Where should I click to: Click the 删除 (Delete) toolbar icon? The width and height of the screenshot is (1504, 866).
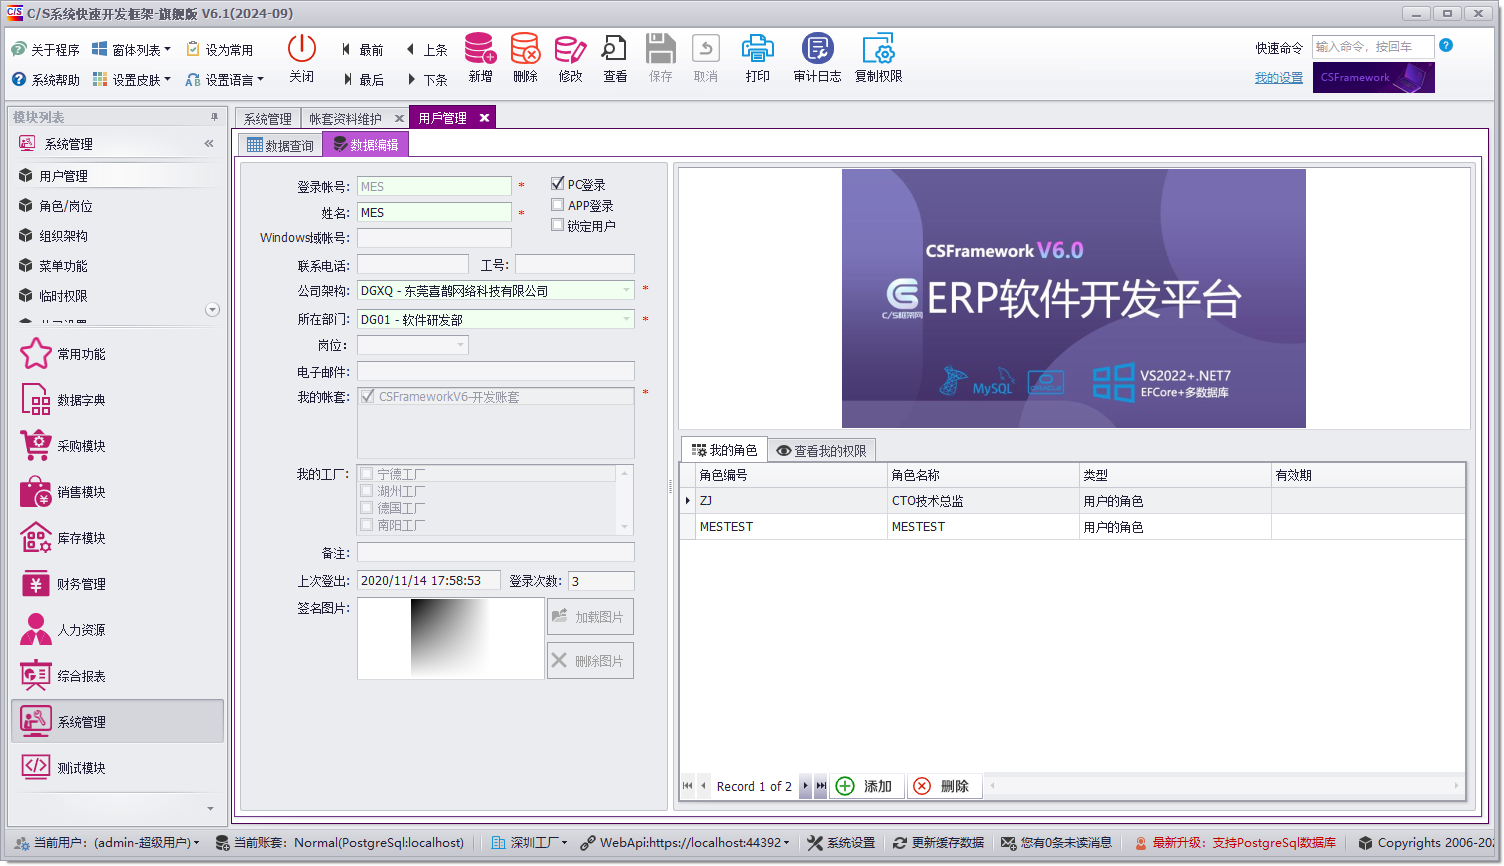pos(524,58)
